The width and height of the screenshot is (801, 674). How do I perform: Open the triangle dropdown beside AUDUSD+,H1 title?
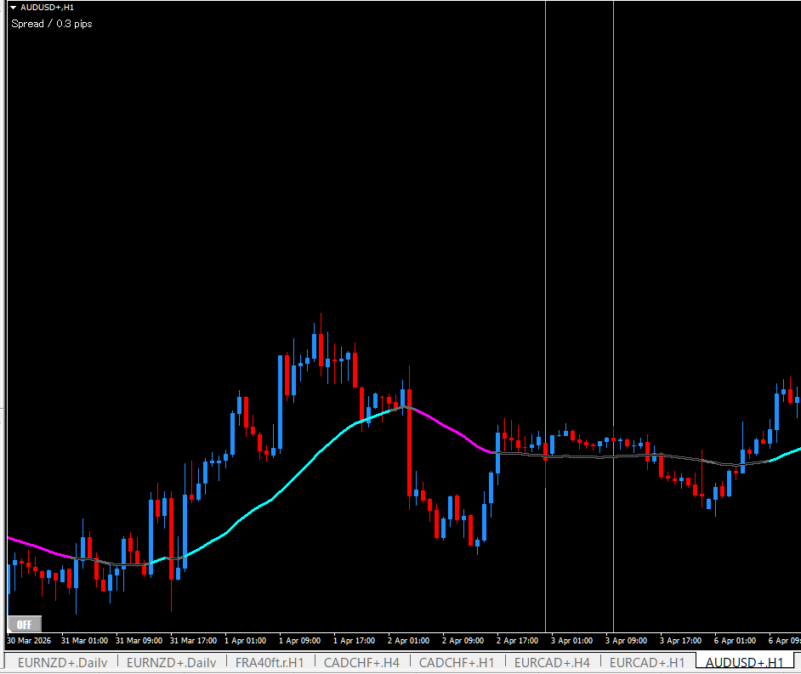point(13,7)
